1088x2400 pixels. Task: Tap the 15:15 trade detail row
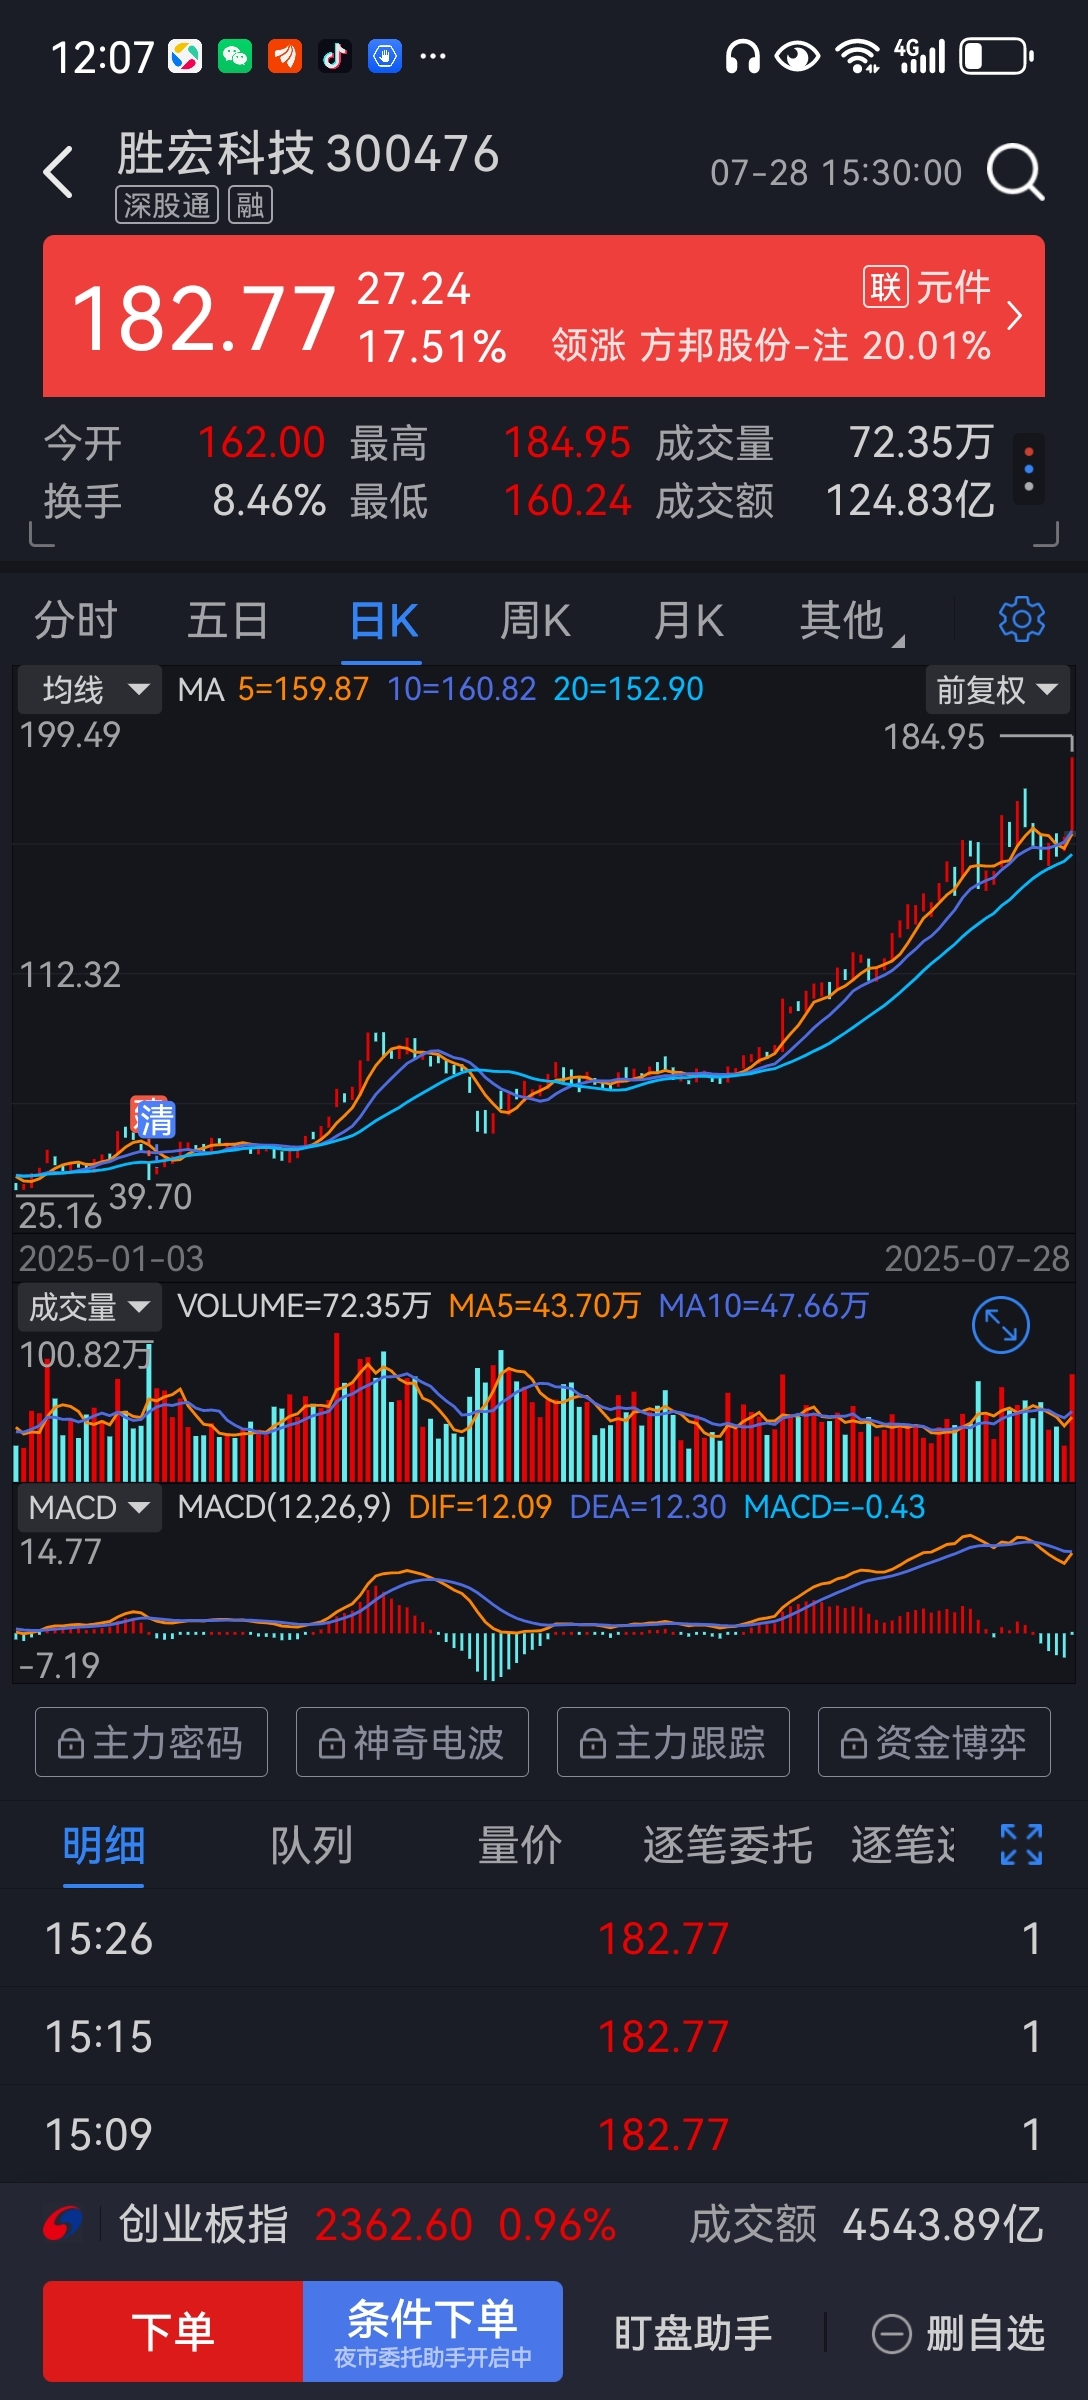click(x=544, y=2036)
